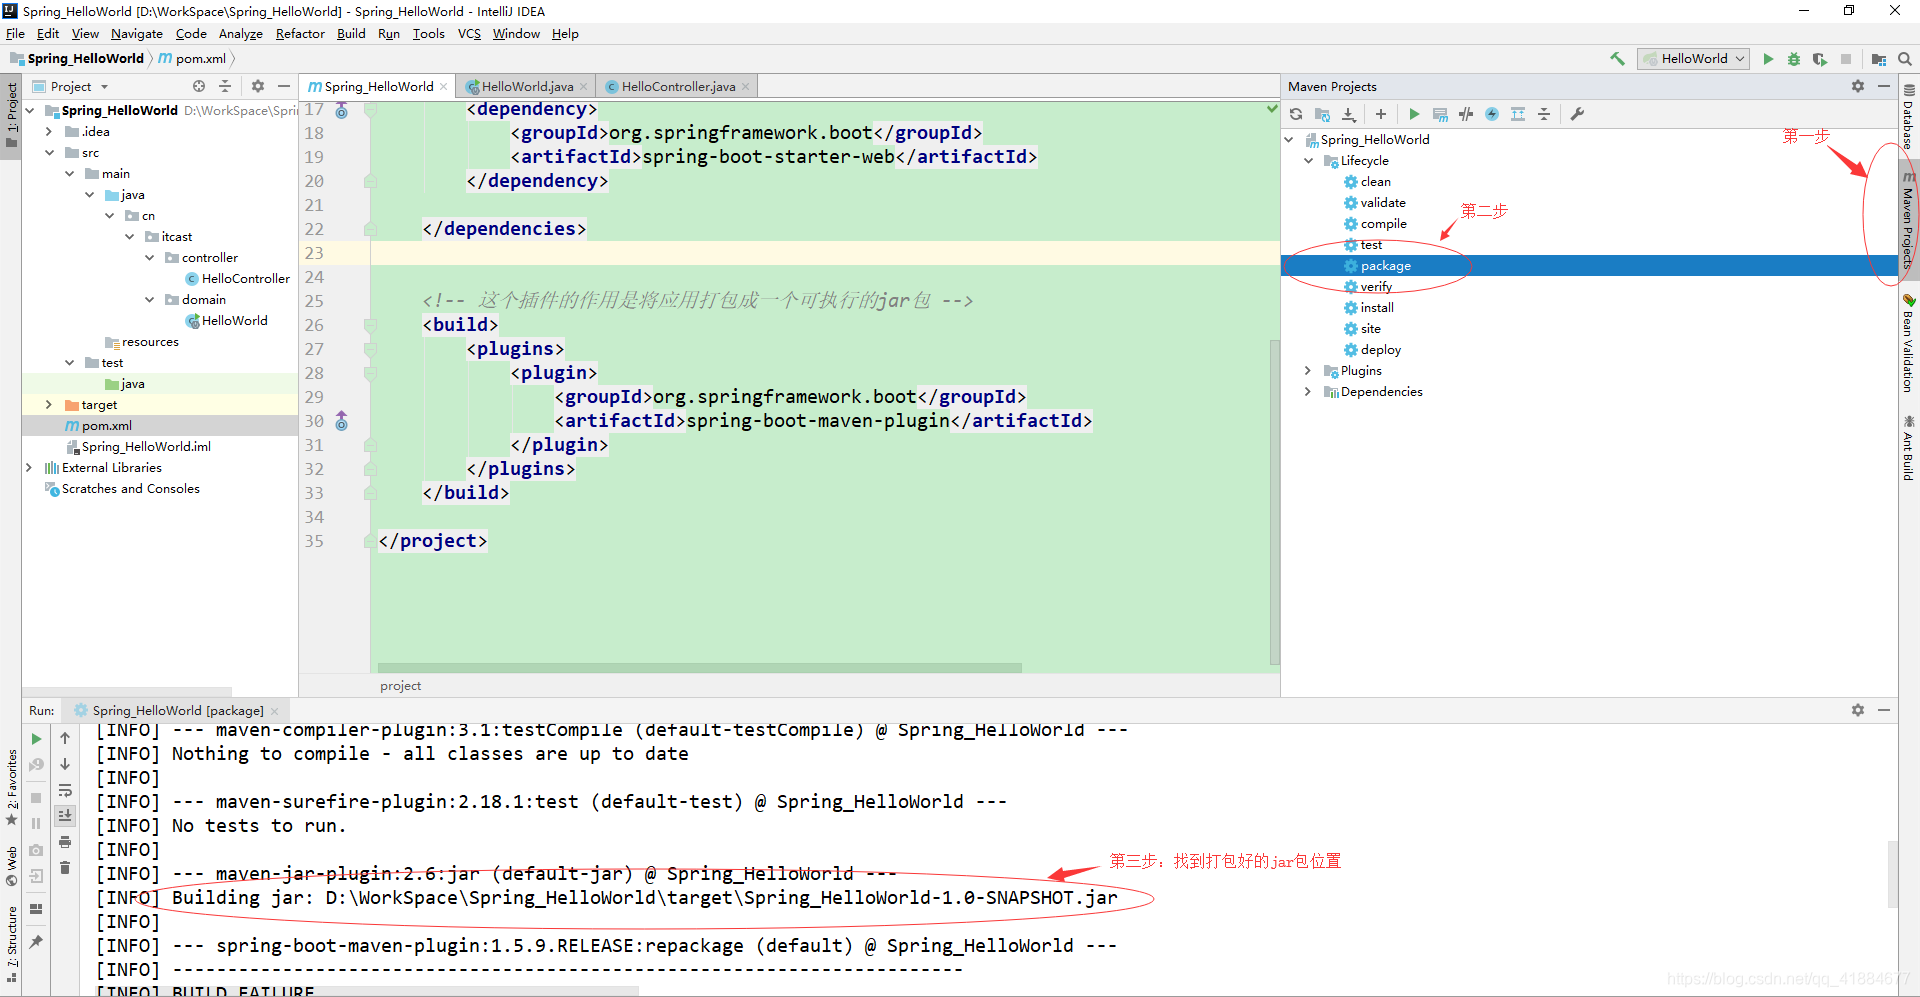This screenshot has height=997, width=1920.
Task: Click Generate Sources and Update Folders icon
Action: [x=1322, y=114]
